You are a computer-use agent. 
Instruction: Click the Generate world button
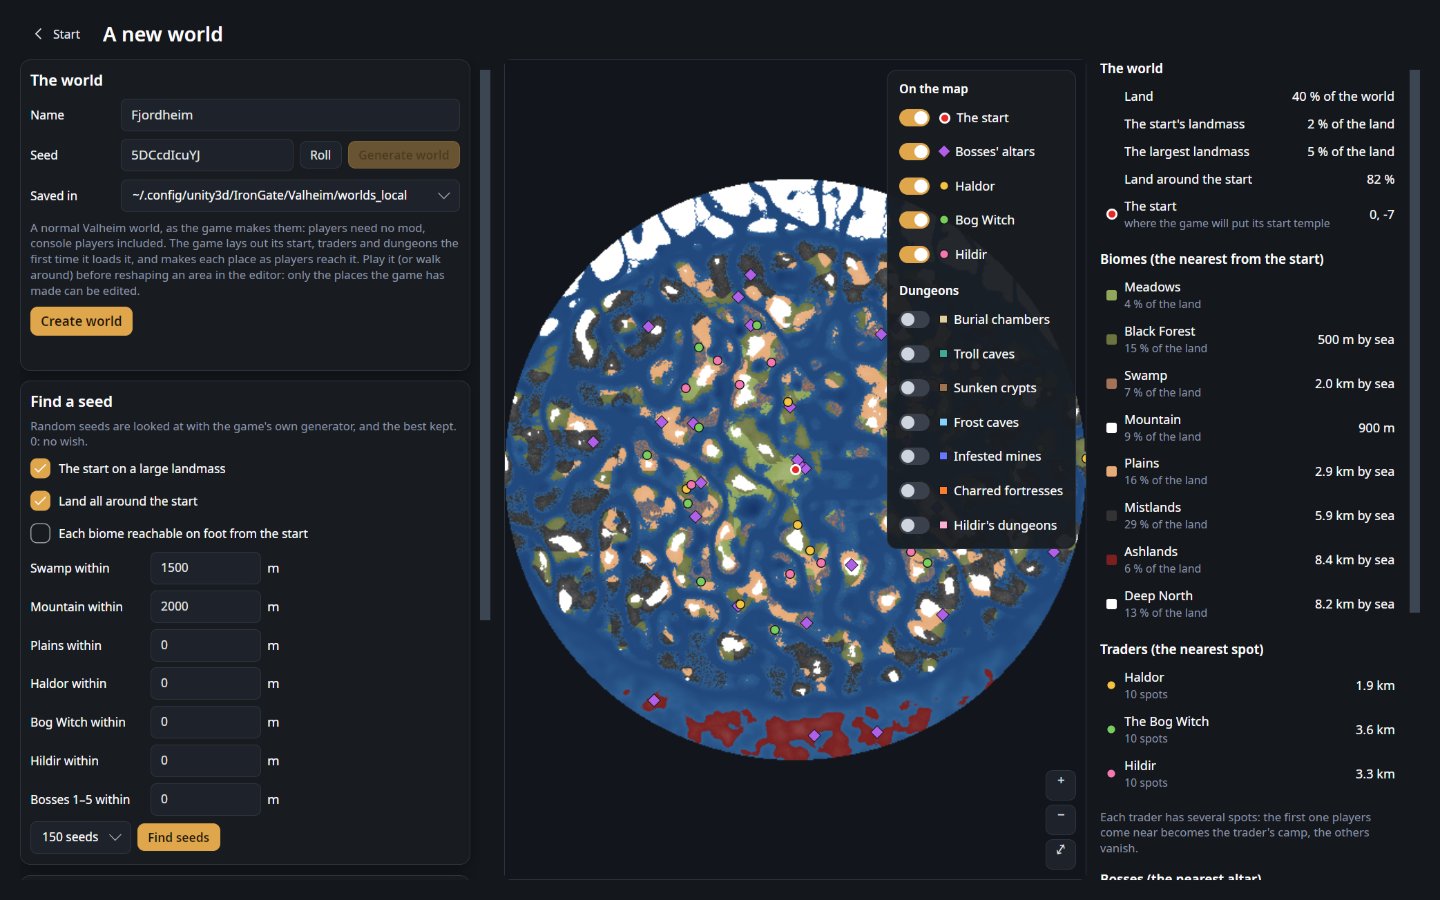pyautogui.click(x=404, y=155)
